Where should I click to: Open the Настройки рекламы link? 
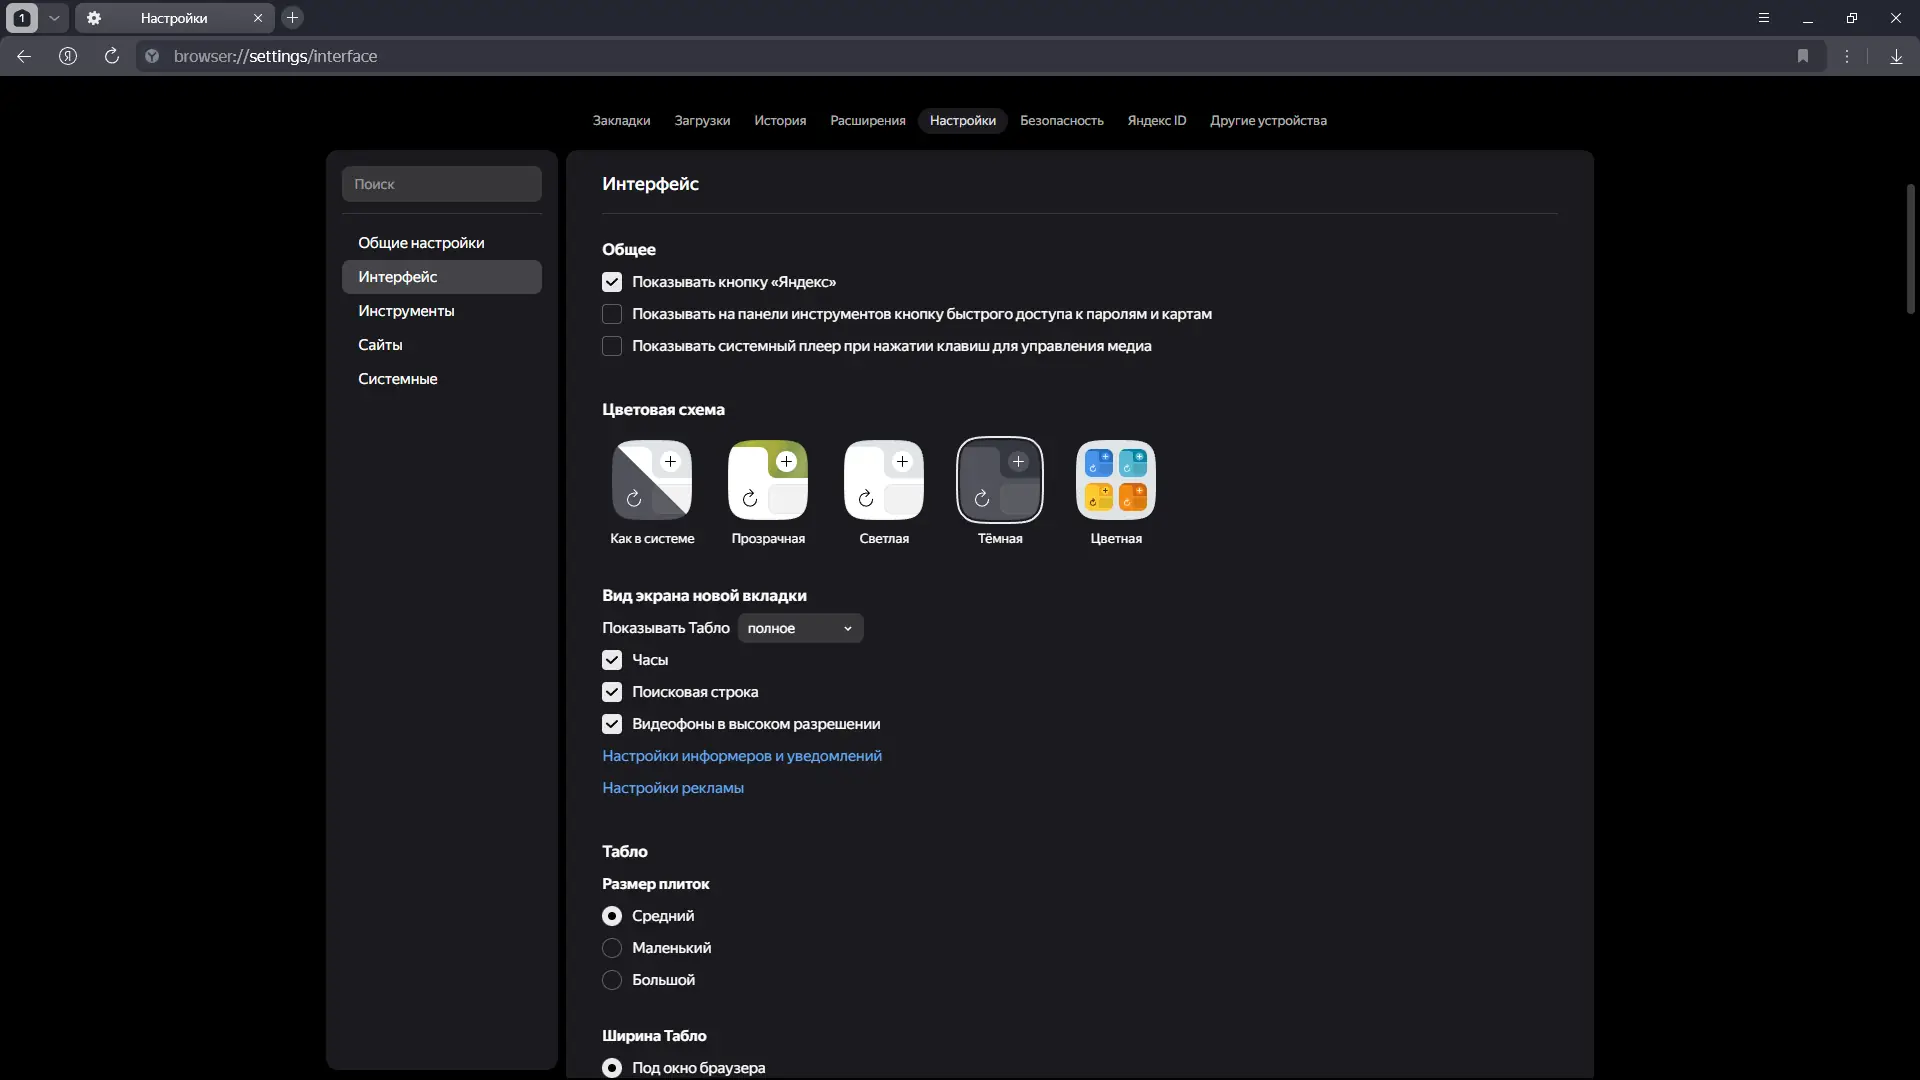click(x=672, y=788)
